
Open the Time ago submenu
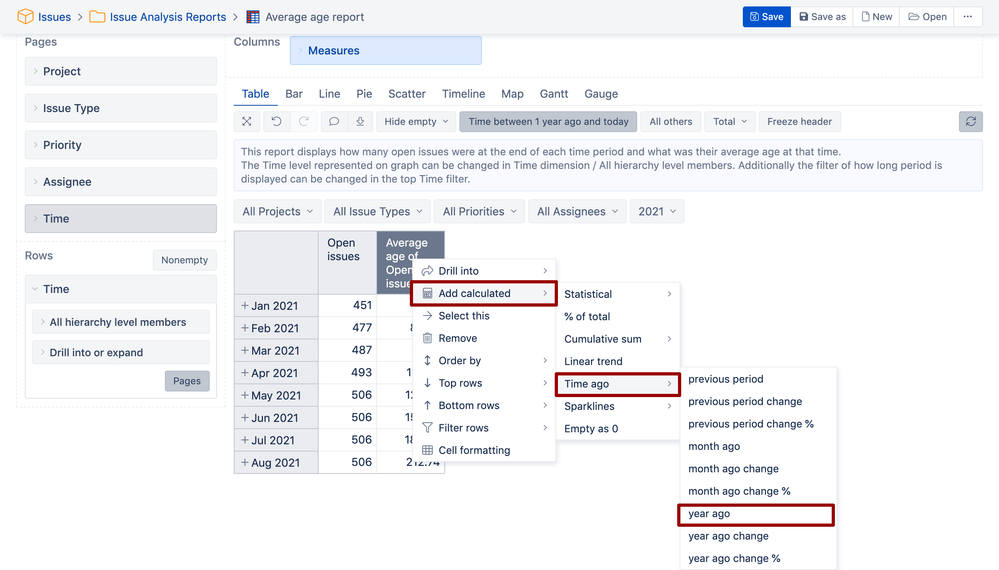[617, 384]
